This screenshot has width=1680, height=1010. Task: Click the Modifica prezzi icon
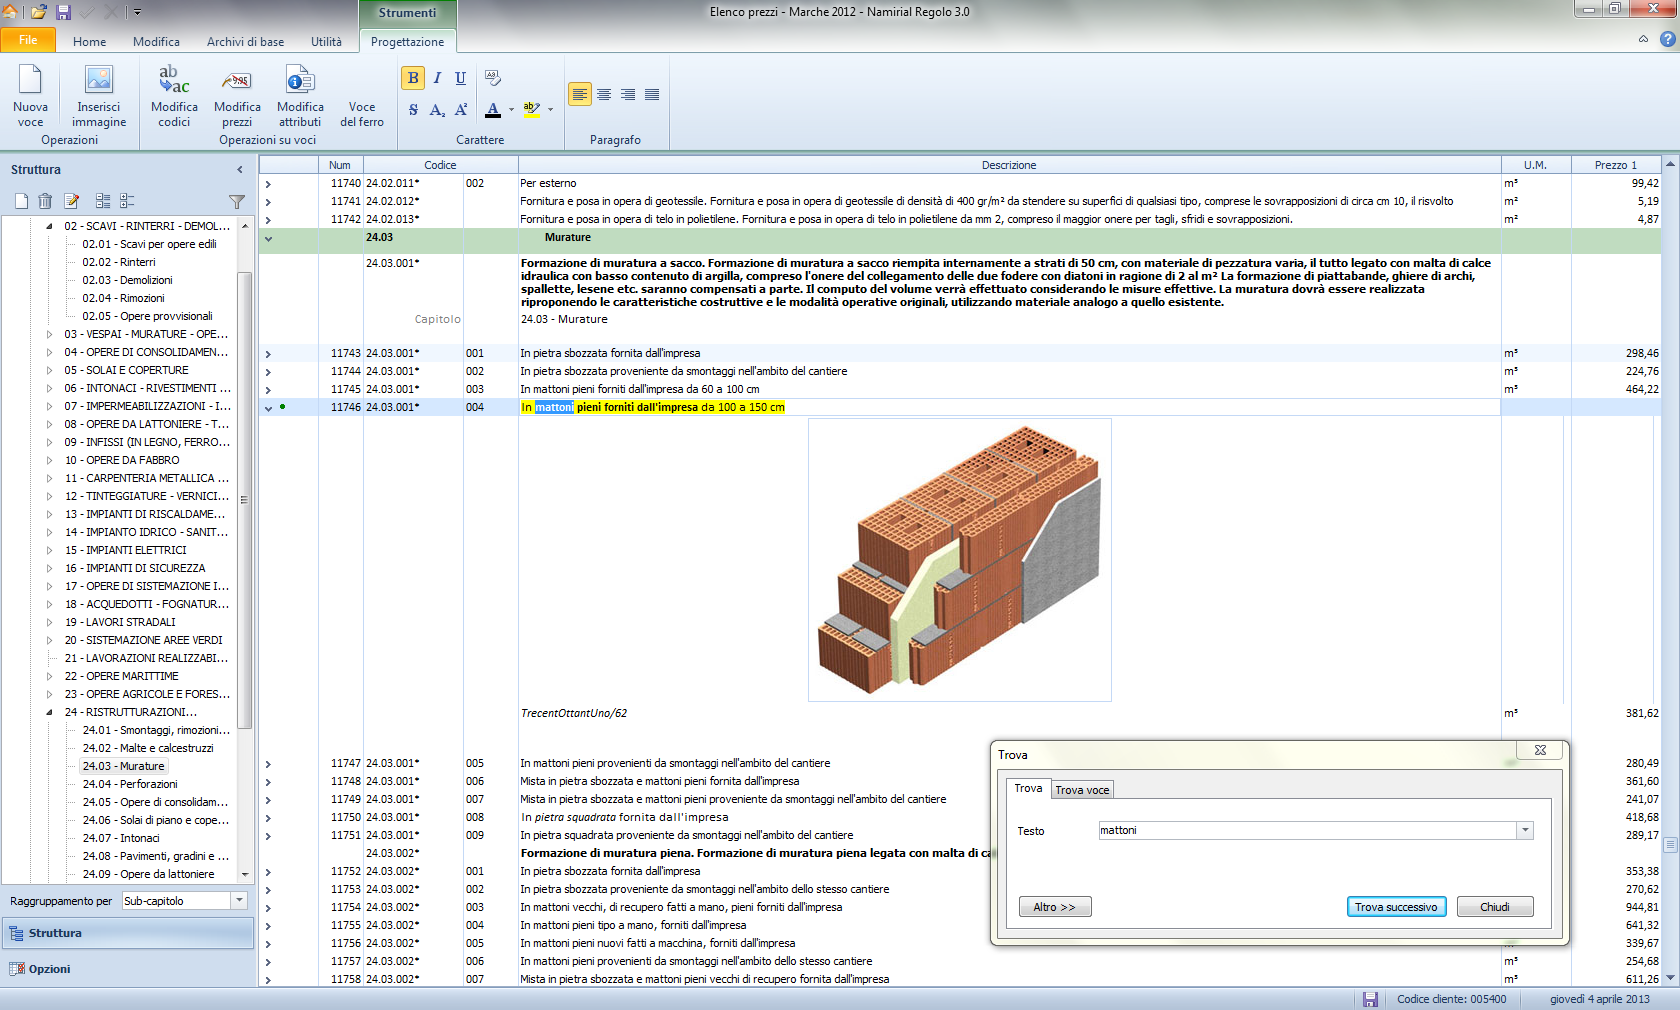pos(237,80)
